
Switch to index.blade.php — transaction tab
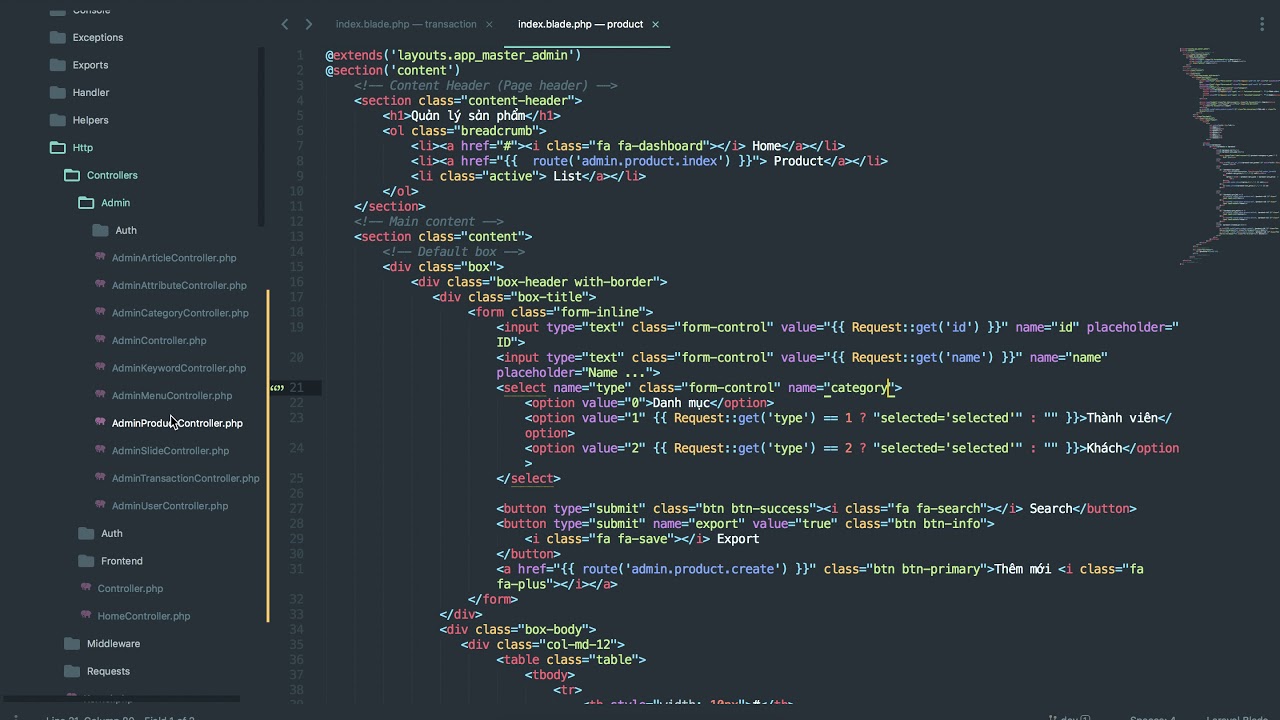point(406,24)
